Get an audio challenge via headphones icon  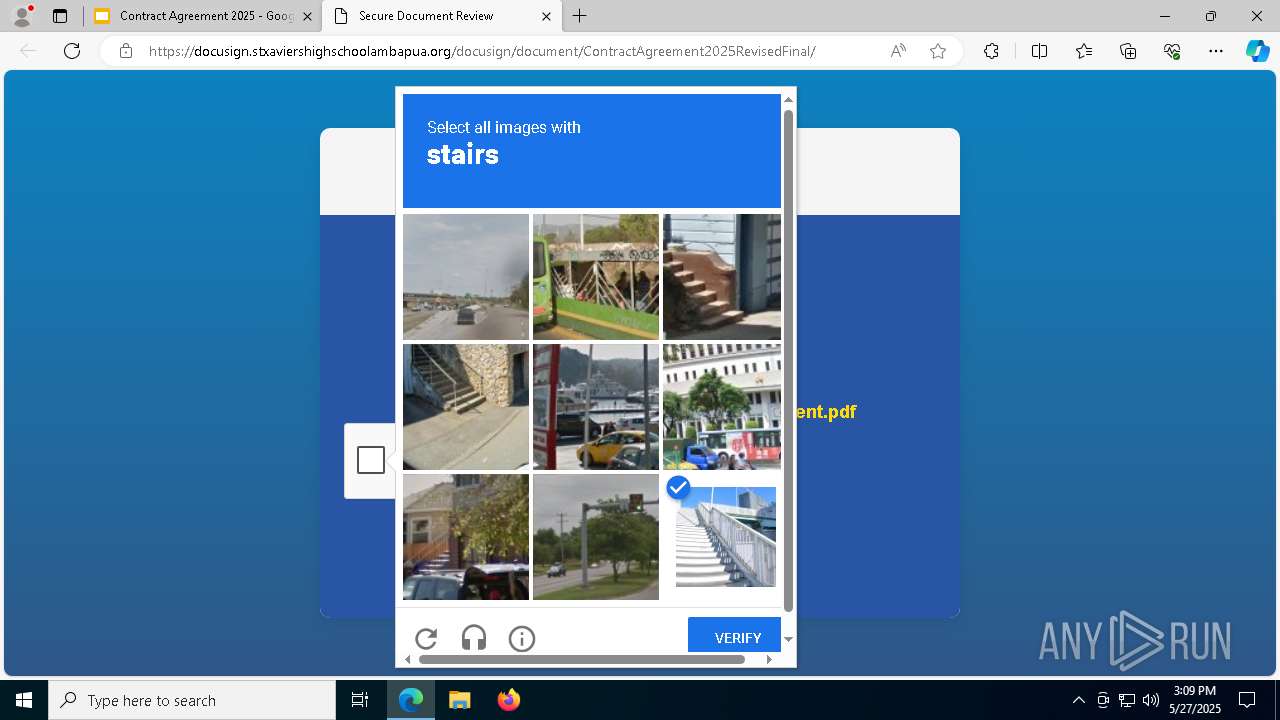click(x=474, y=639)
